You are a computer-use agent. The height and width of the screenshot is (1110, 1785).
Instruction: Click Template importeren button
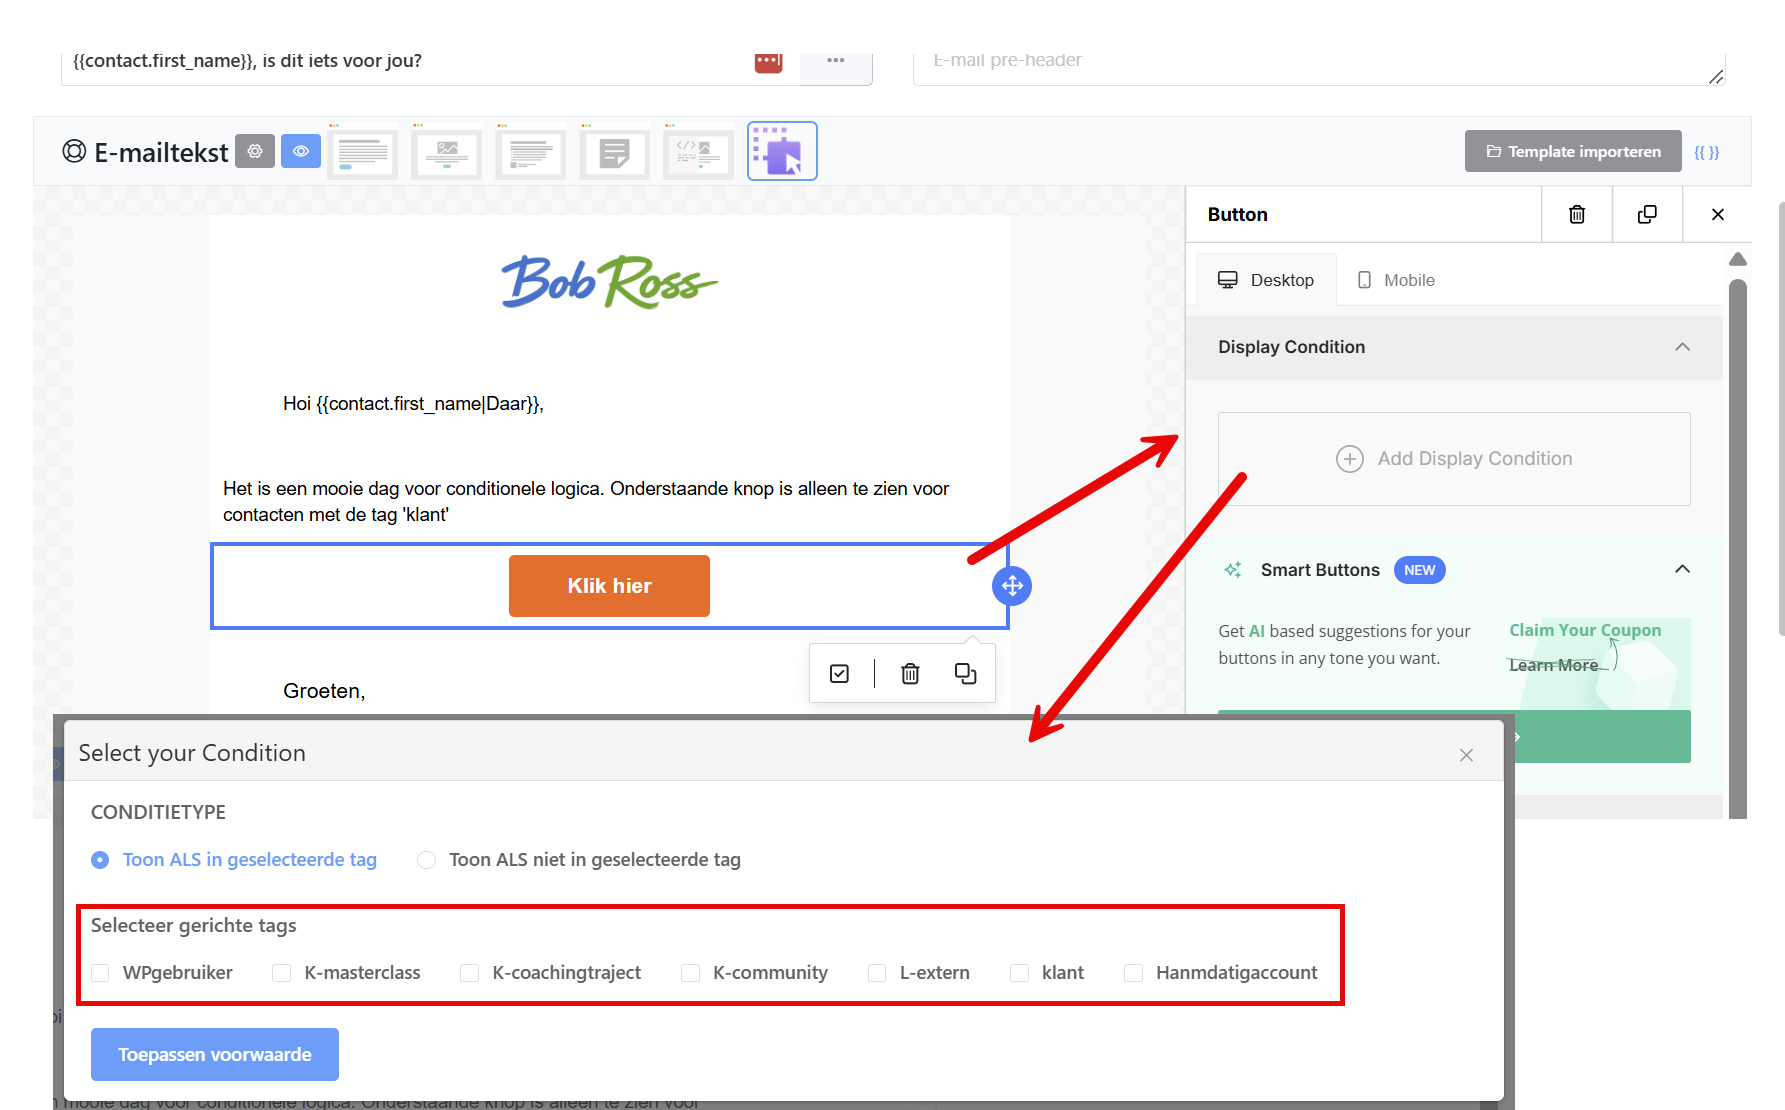coord(1573,151)
